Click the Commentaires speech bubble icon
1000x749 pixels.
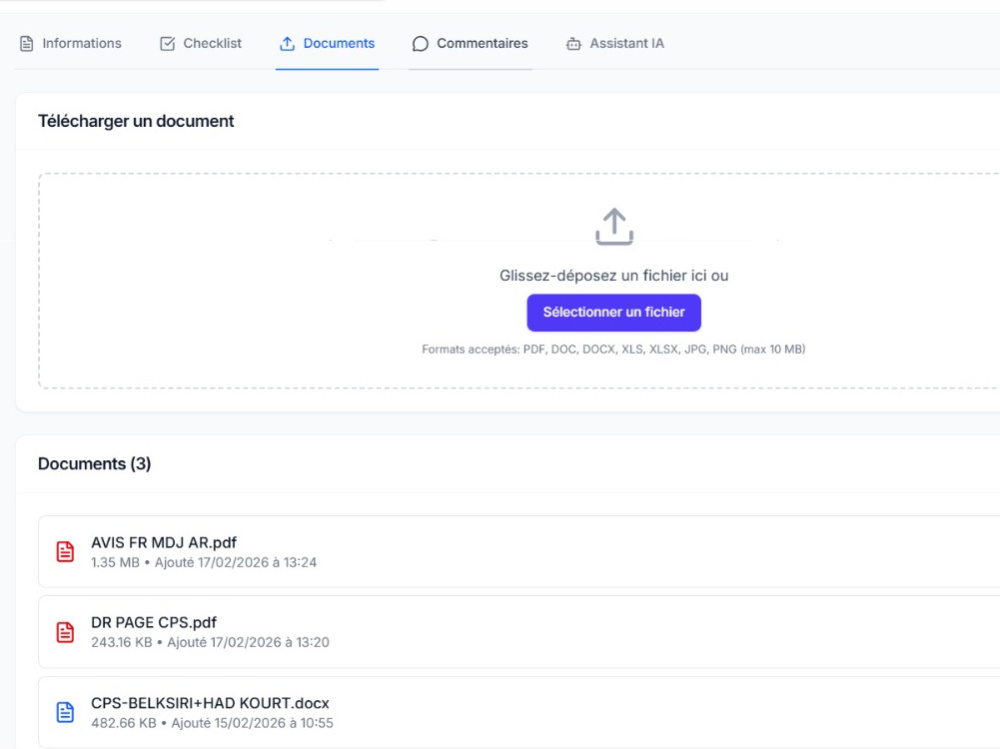(x=420, y=43)
